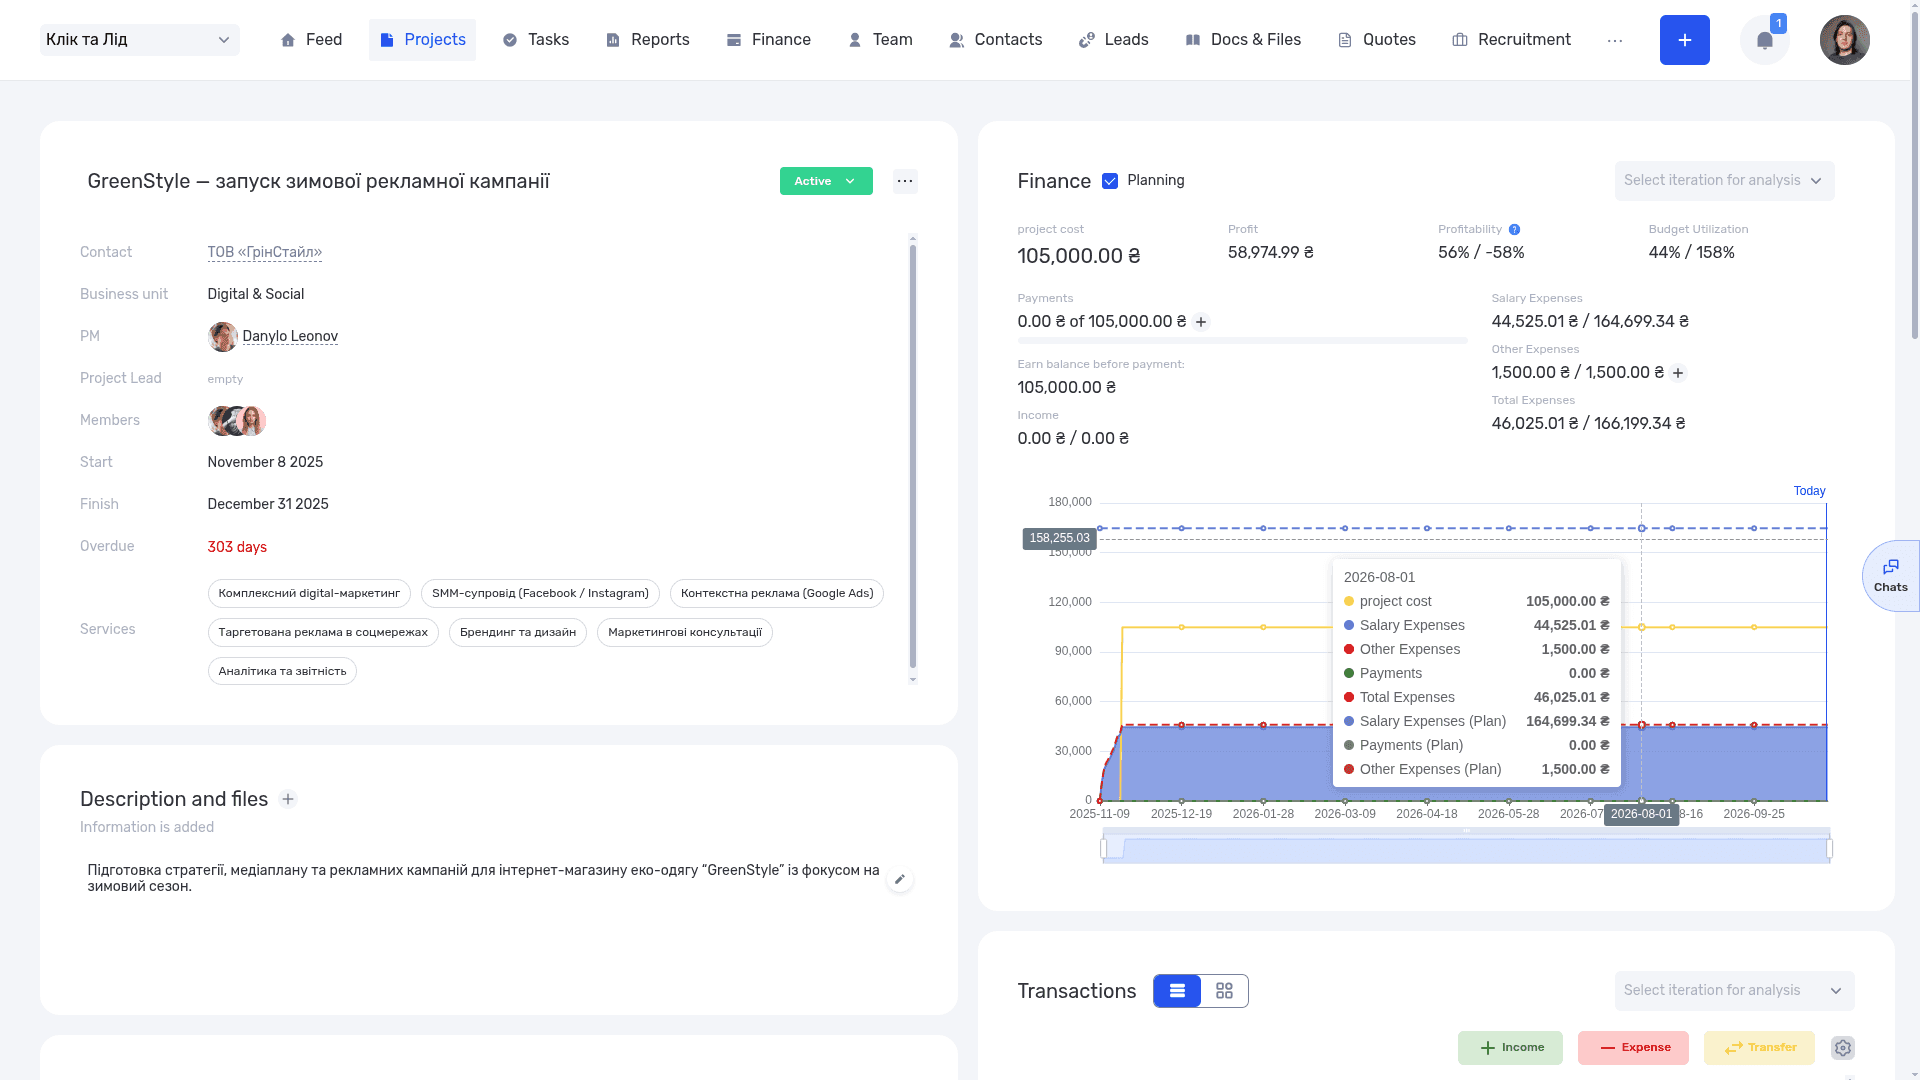Click the project Members avatars
The height and width of the screenshot is (1080, 1920).
[237, 421]
